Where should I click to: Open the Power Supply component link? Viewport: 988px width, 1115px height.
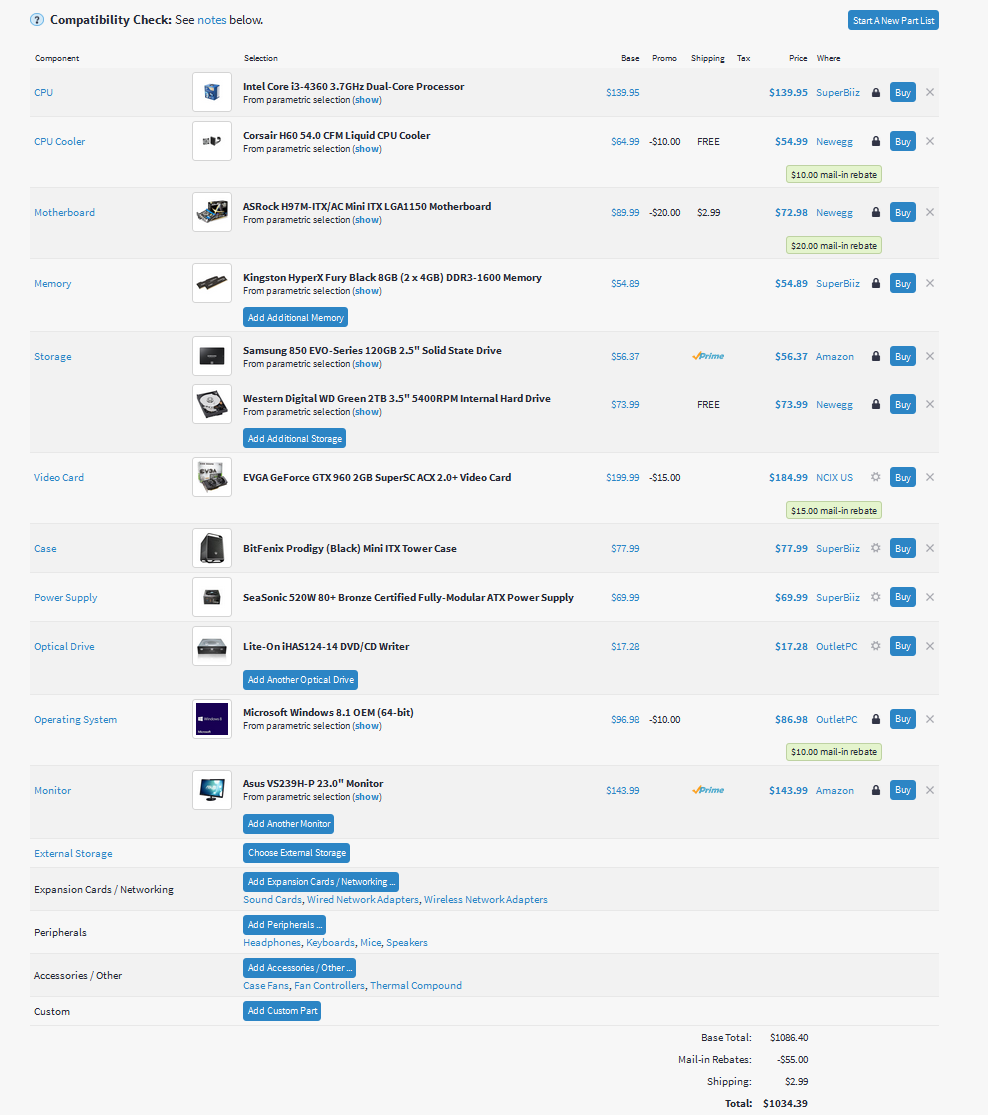coord(65,597)
